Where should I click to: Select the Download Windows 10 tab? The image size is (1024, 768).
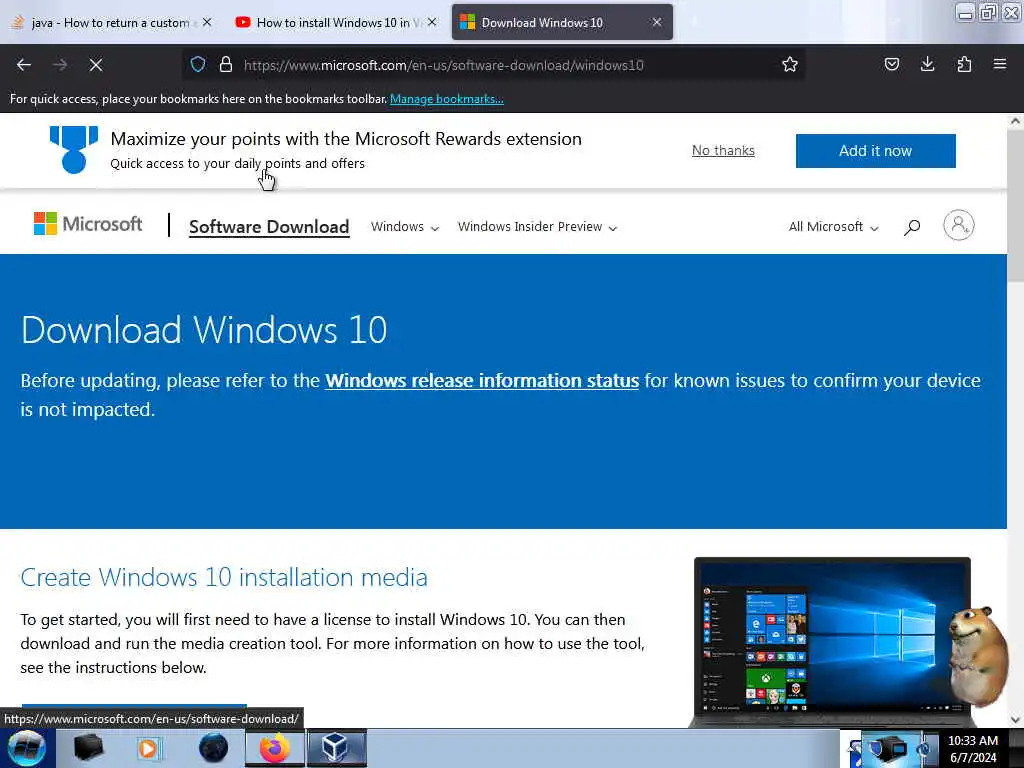[562, 22]
